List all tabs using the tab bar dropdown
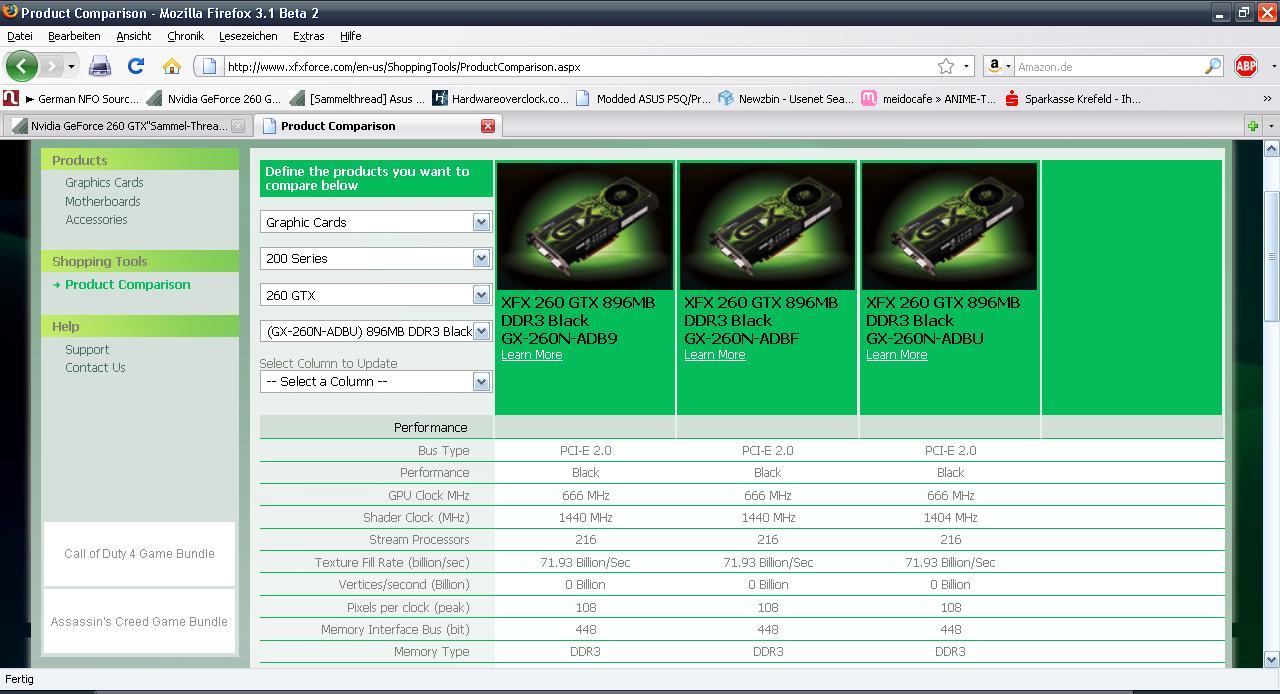 1271,126
